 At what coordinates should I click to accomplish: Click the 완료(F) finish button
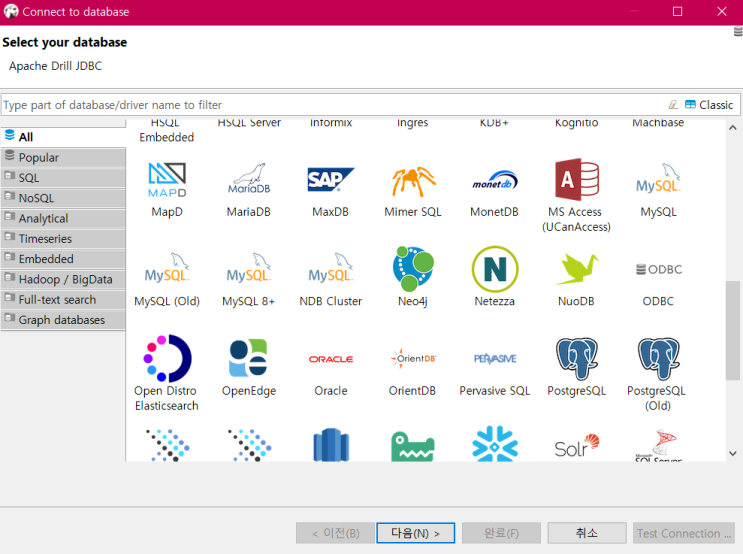501,533
